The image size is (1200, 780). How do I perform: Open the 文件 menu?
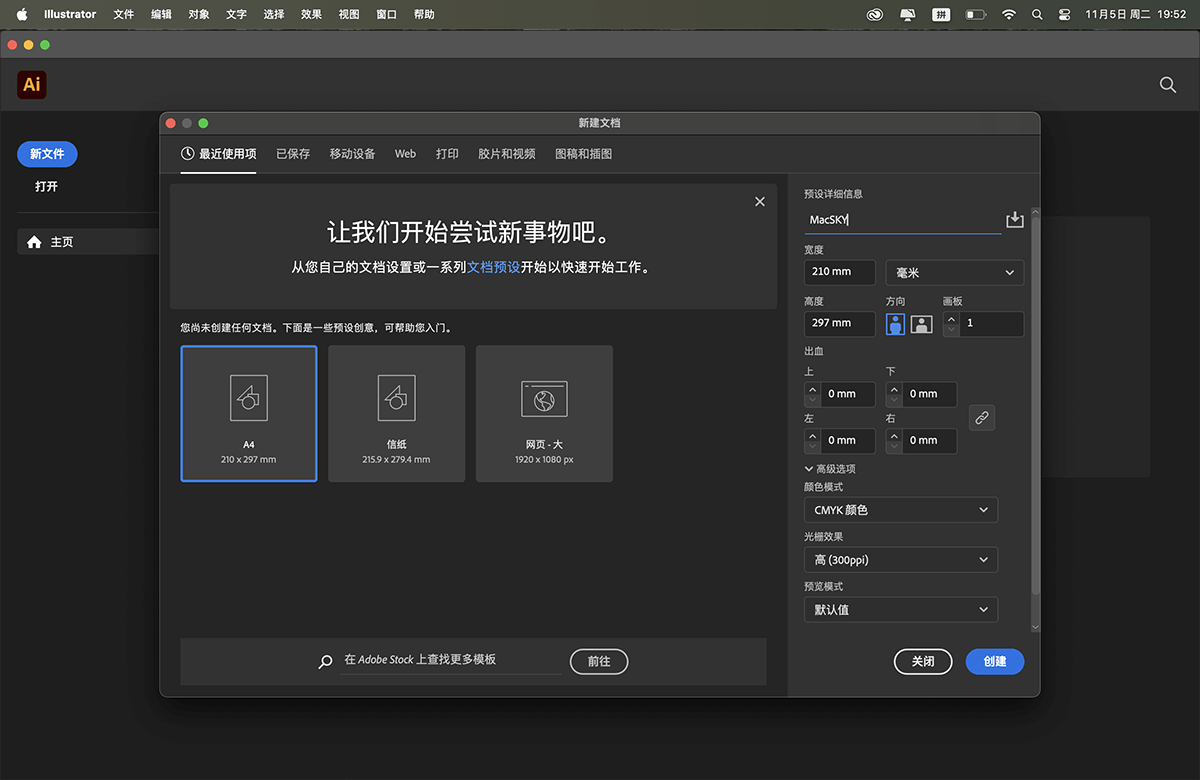(123, 14)
